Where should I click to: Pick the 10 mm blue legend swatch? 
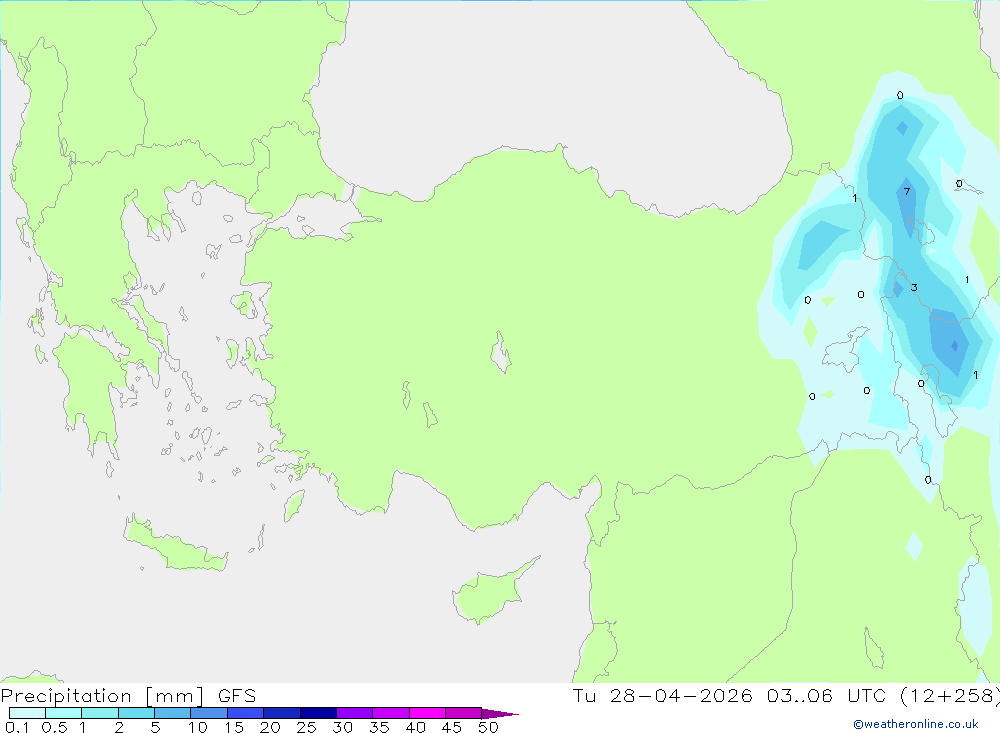[209, 713]
